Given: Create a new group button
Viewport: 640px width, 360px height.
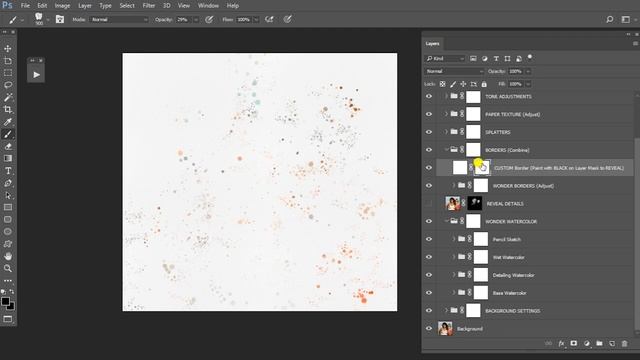Looking at the screenshot, I should click(599, 344).
